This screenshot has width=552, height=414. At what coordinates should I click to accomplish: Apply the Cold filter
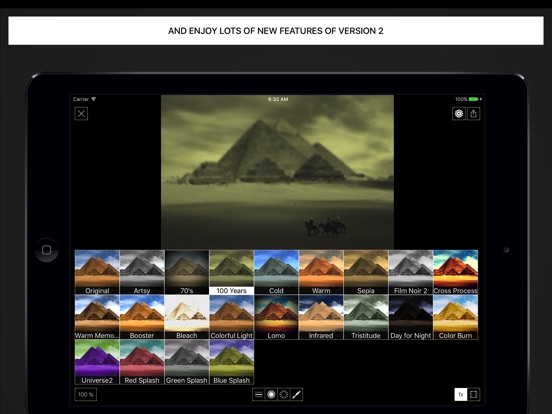point(276,272)
